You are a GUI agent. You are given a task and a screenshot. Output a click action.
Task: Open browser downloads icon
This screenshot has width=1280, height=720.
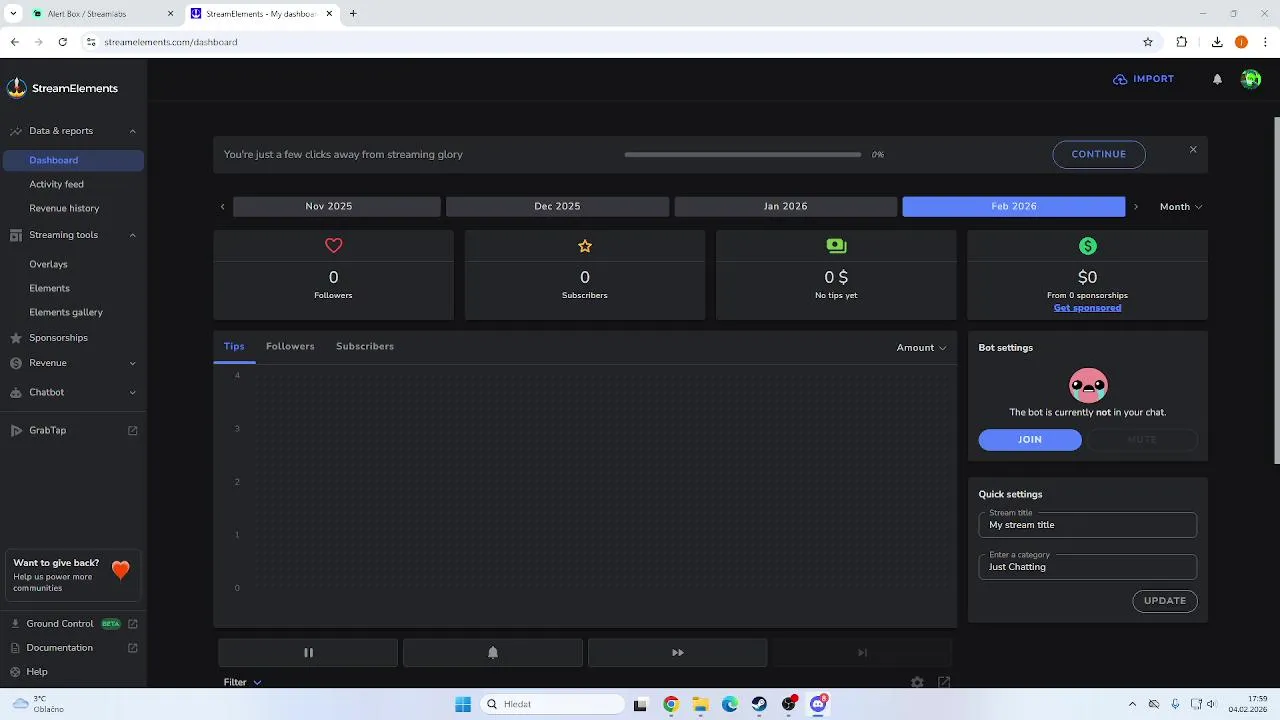[1217, 42]
